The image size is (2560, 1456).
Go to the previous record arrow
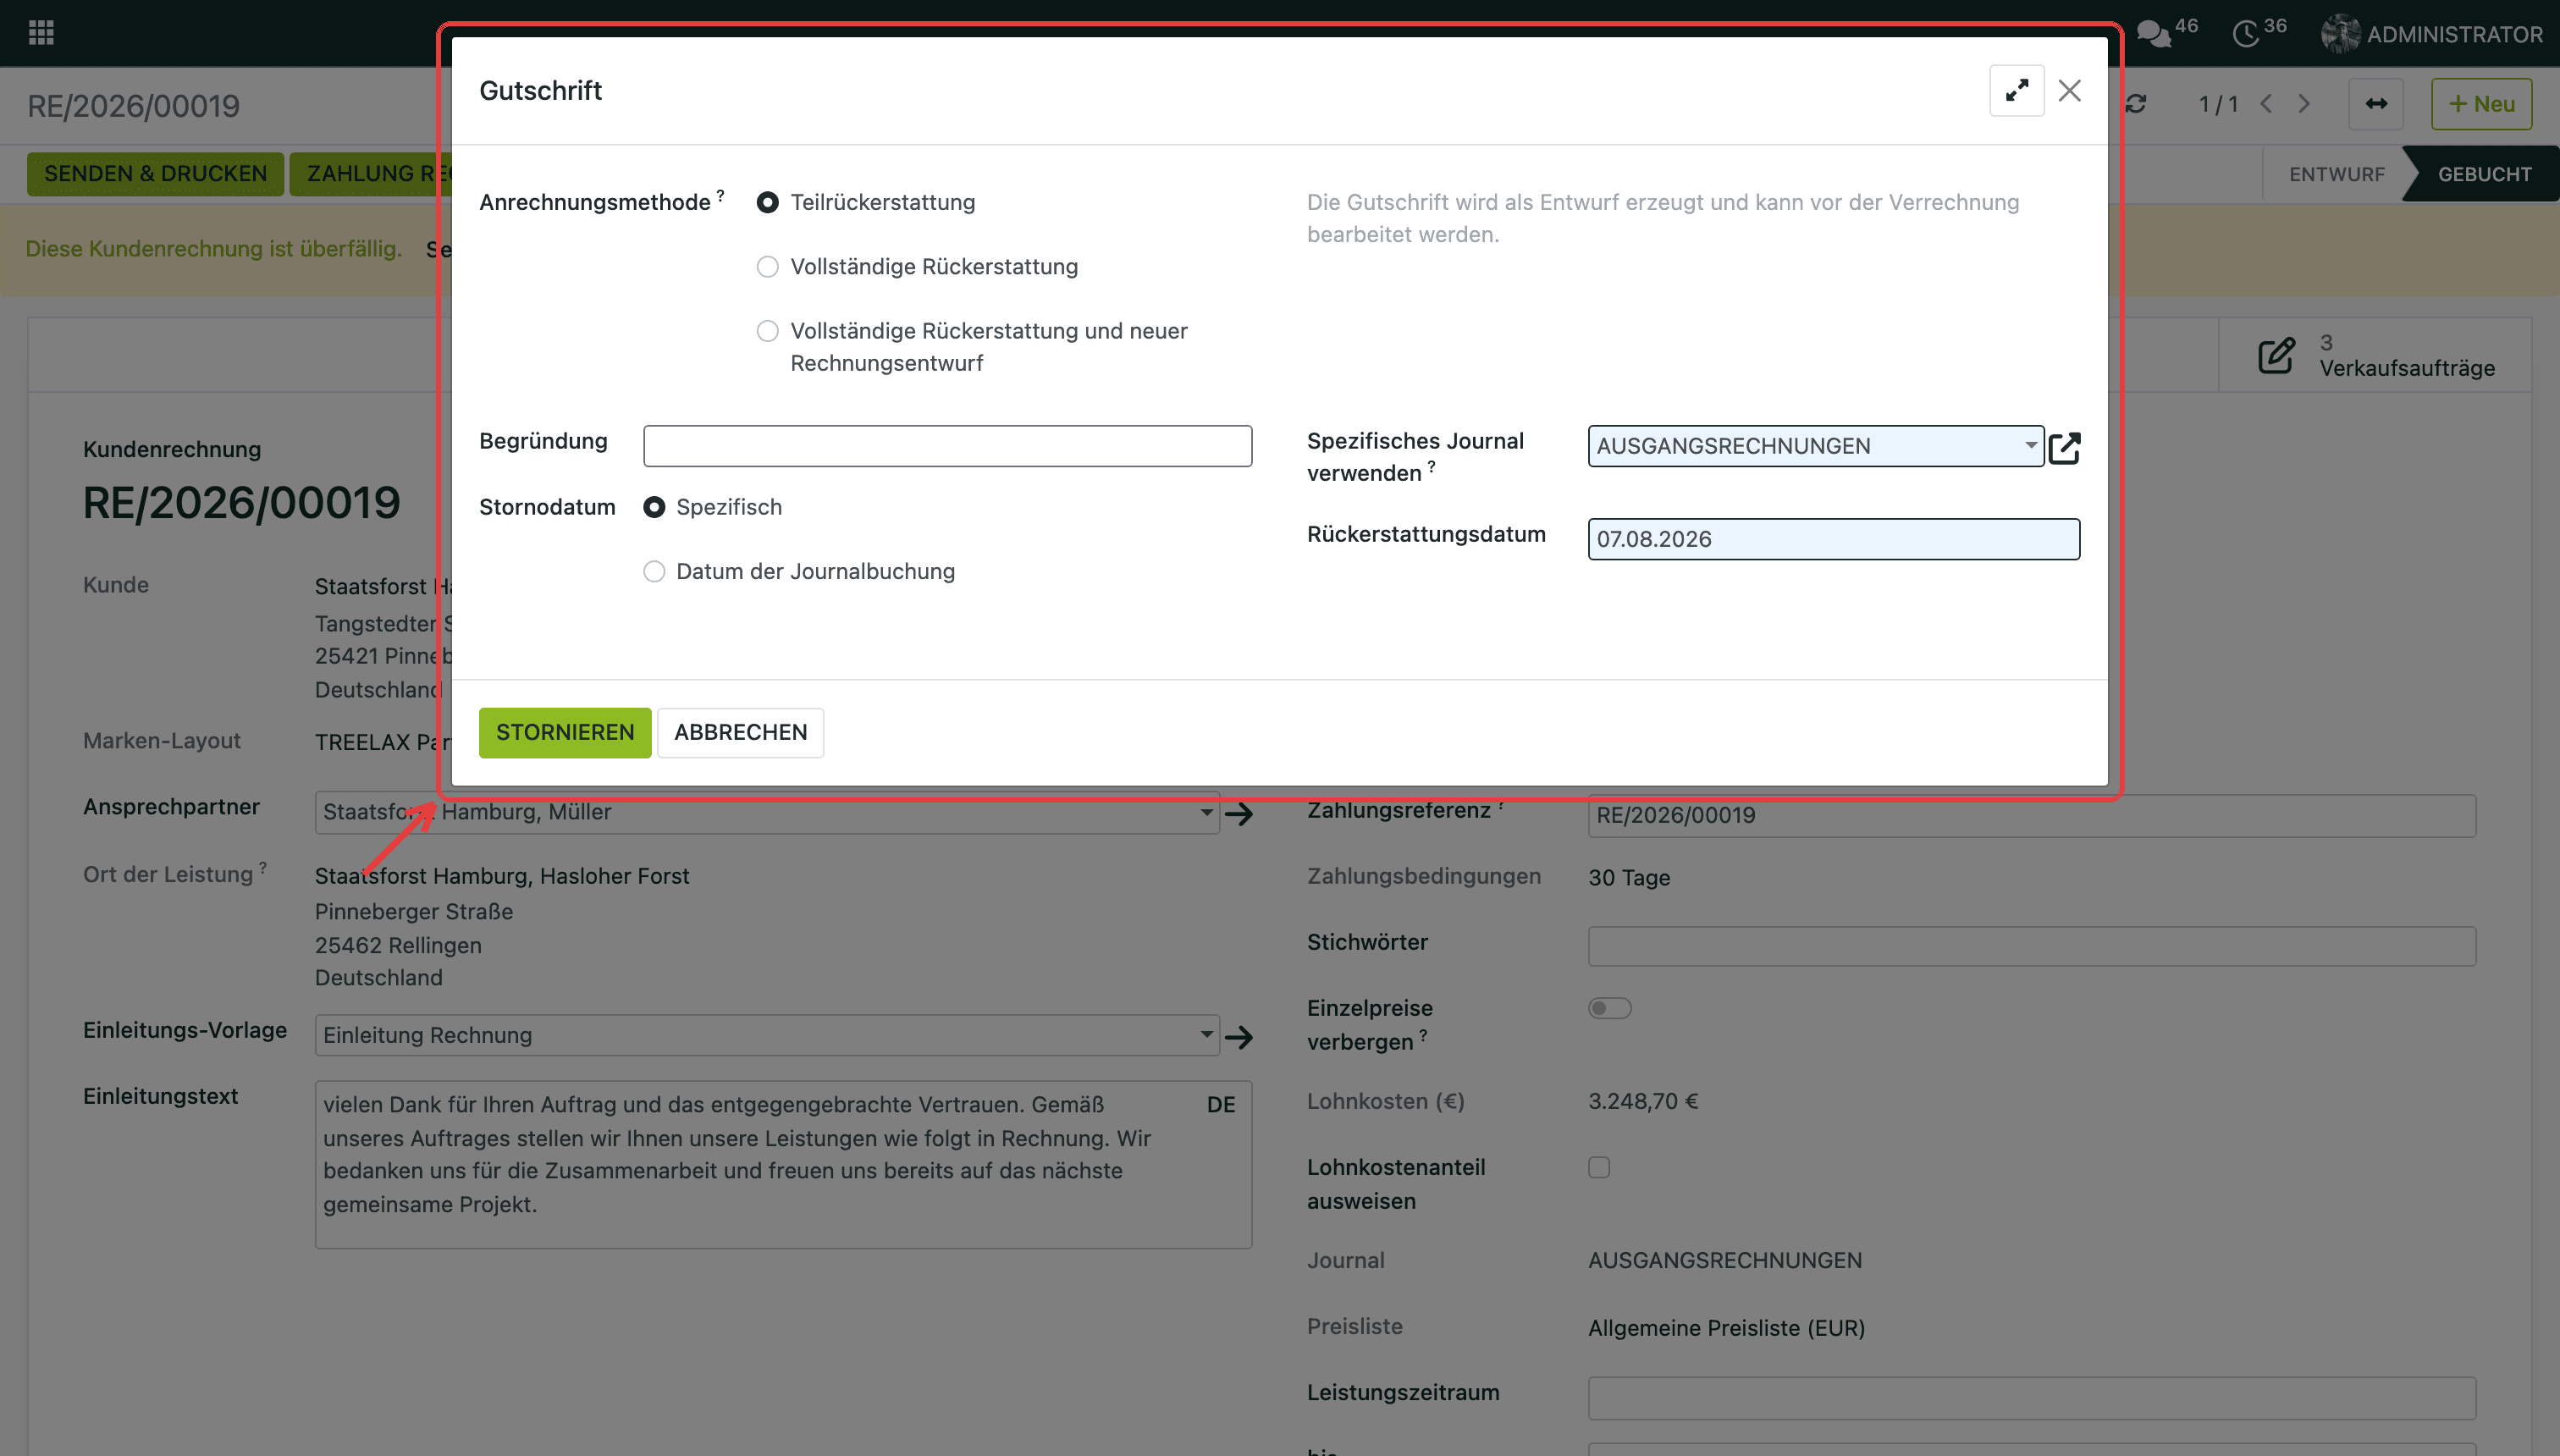click(2266, 104)
